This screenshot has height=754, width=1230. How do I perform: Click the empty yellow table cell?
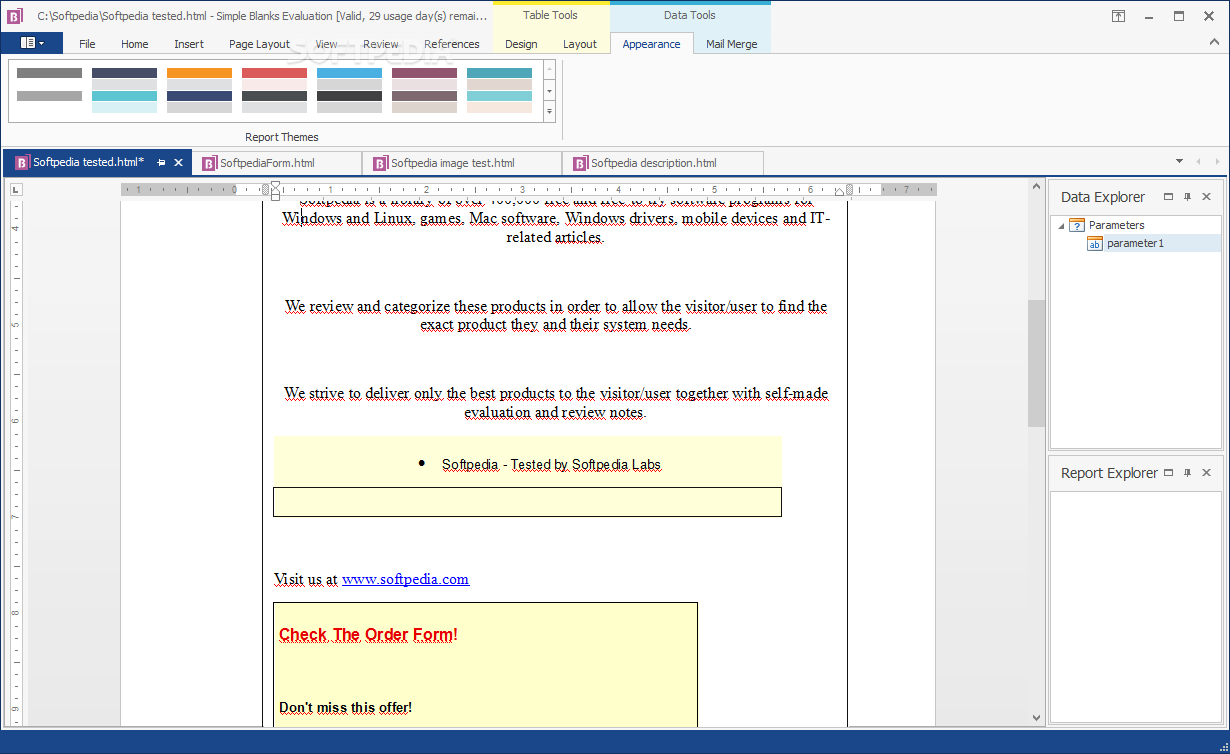point(527,502)
